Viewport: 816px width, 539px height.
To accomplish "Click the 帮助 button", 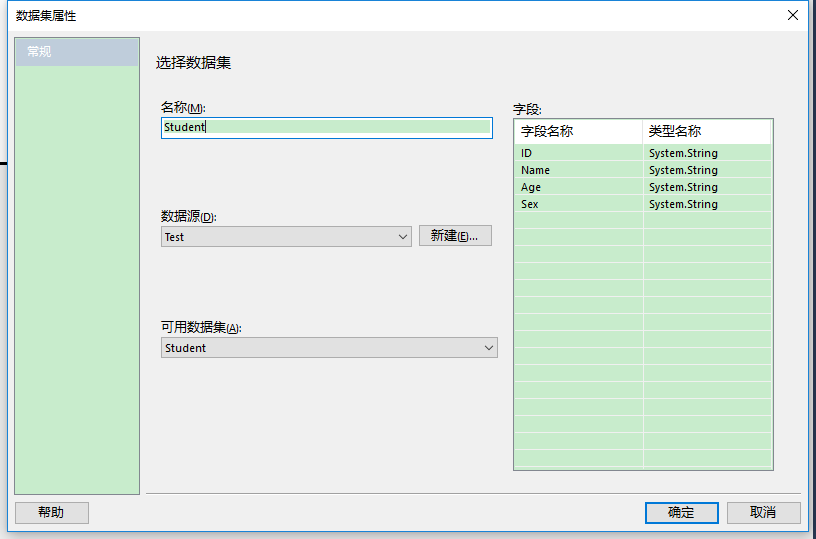I will (x=52, y=513).
